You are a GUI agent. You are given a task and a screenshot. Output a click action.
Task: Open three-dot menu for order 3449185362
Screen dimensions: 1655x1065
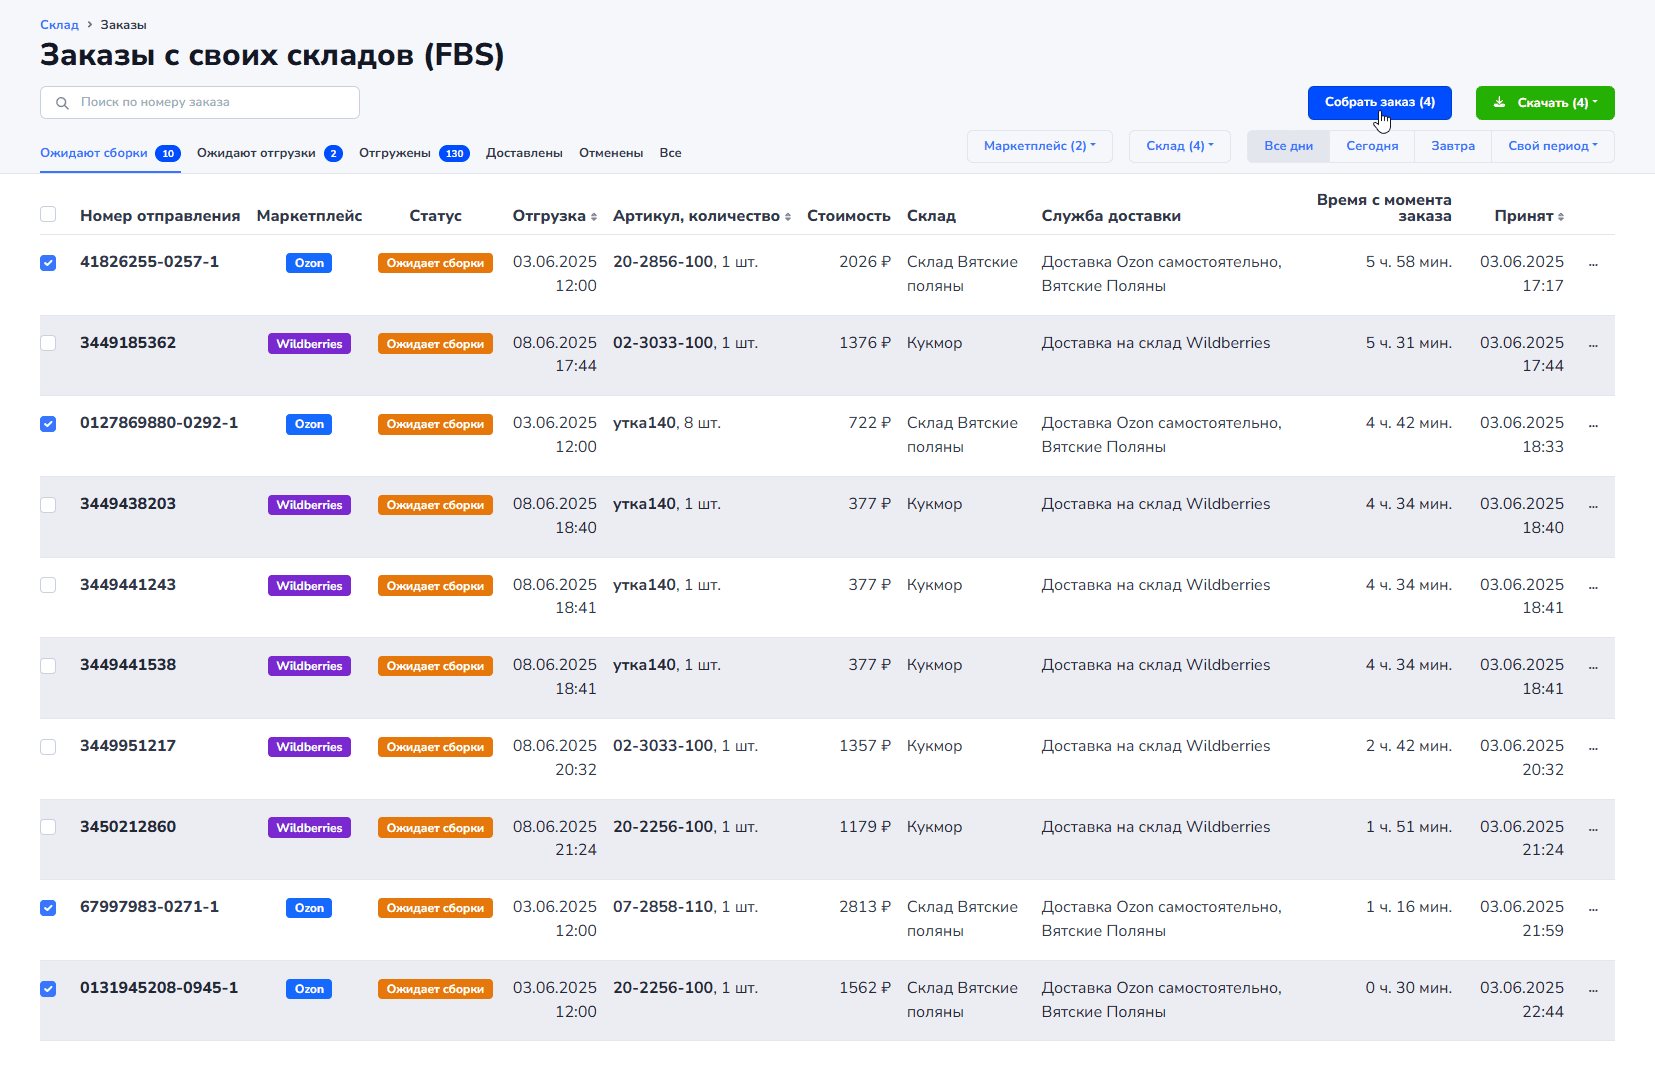coord(1593,345)
